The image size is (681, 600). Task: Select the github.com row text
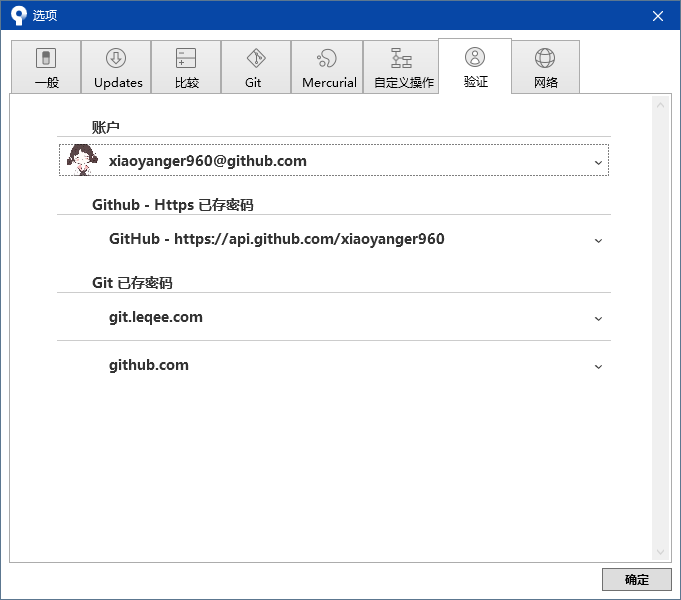149,365
